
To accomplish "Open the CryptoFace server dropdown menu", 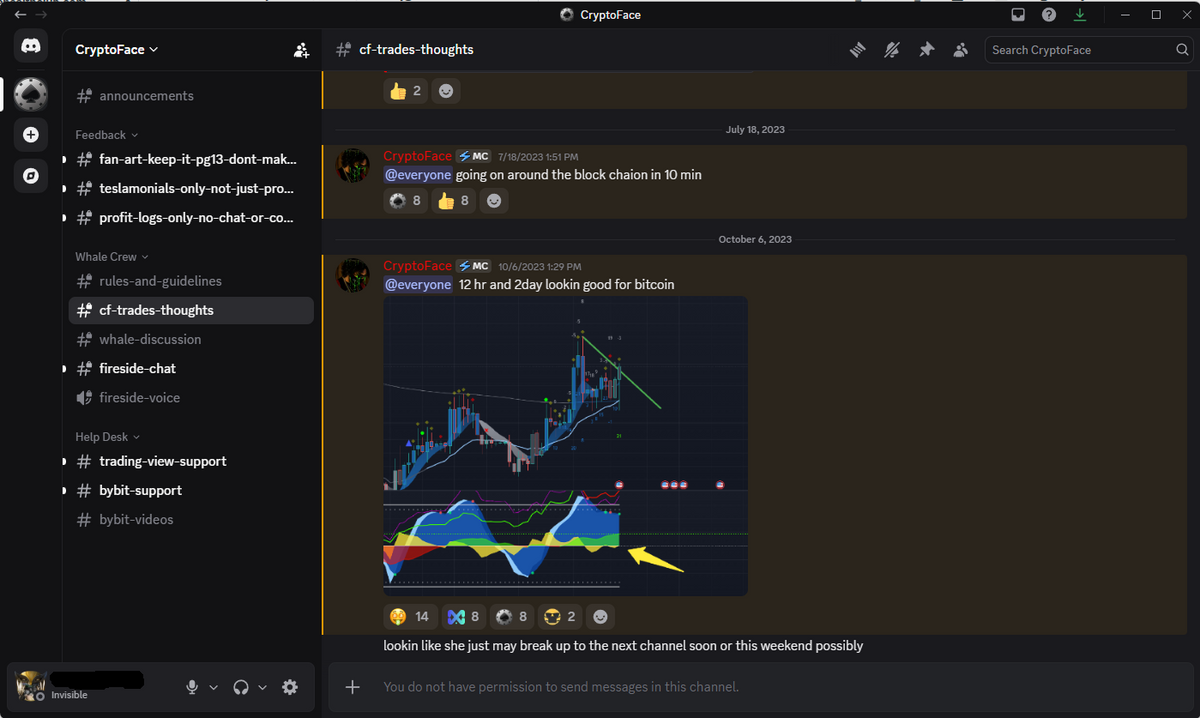I will pyautogui.click(x=118, y=49).
